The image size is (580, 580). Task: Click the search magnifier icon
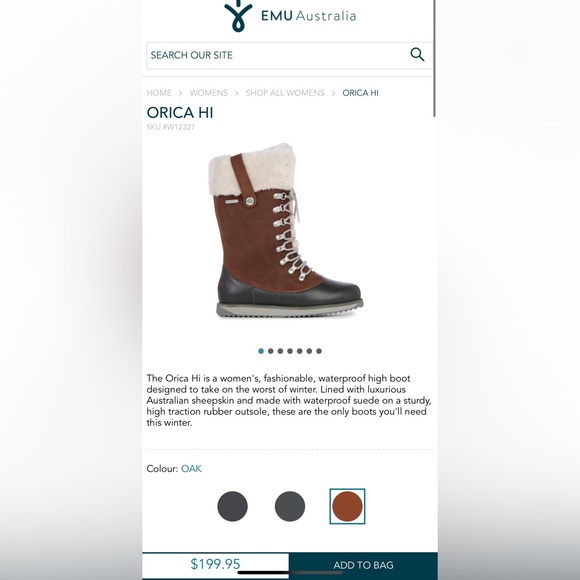(x=417, y=54)
